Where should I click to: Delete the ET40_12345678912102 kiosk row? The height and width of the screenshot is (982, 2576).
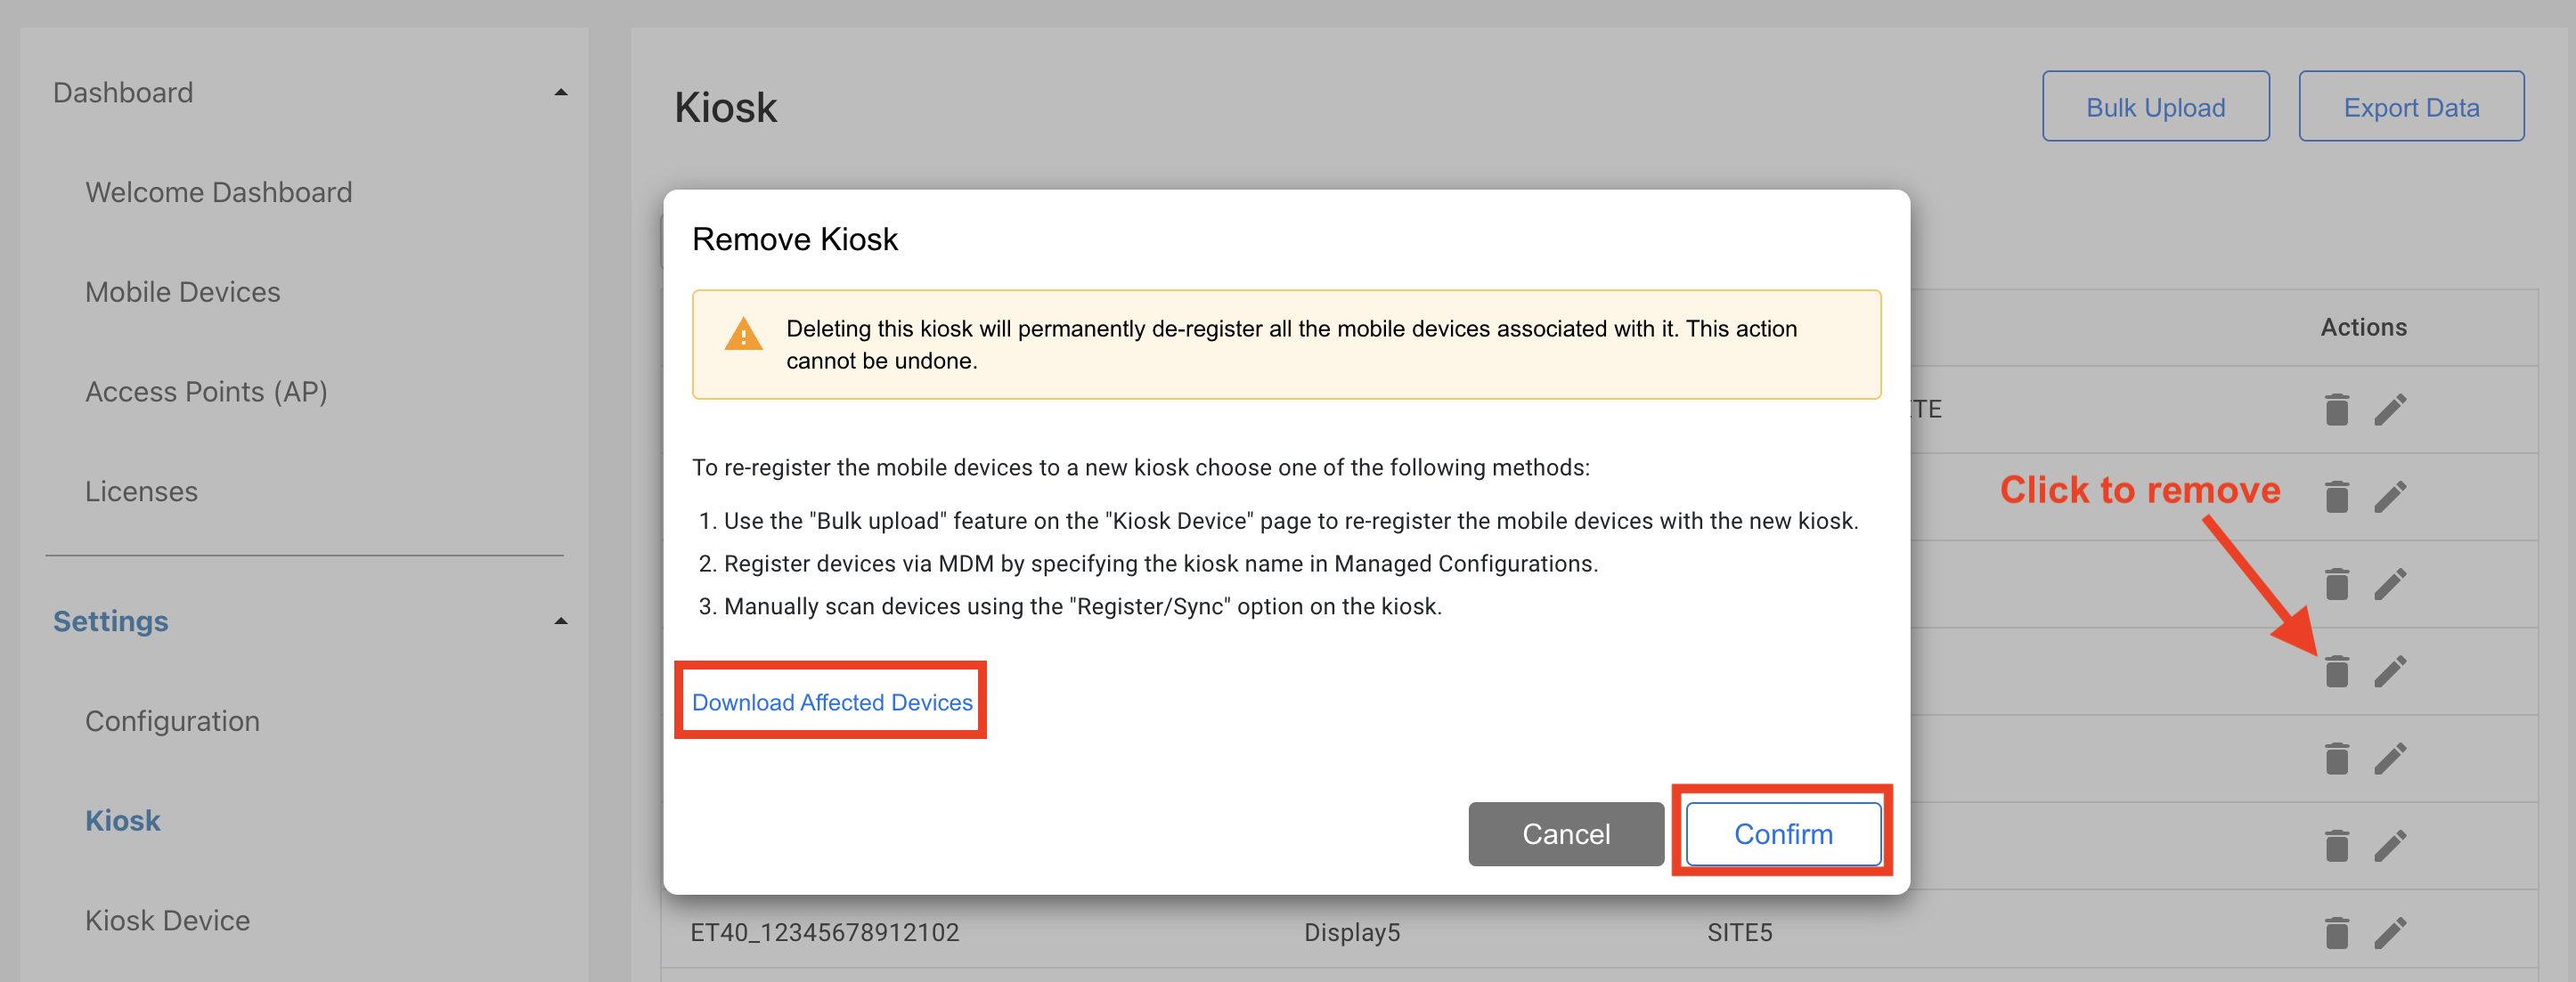(2336, 933)
